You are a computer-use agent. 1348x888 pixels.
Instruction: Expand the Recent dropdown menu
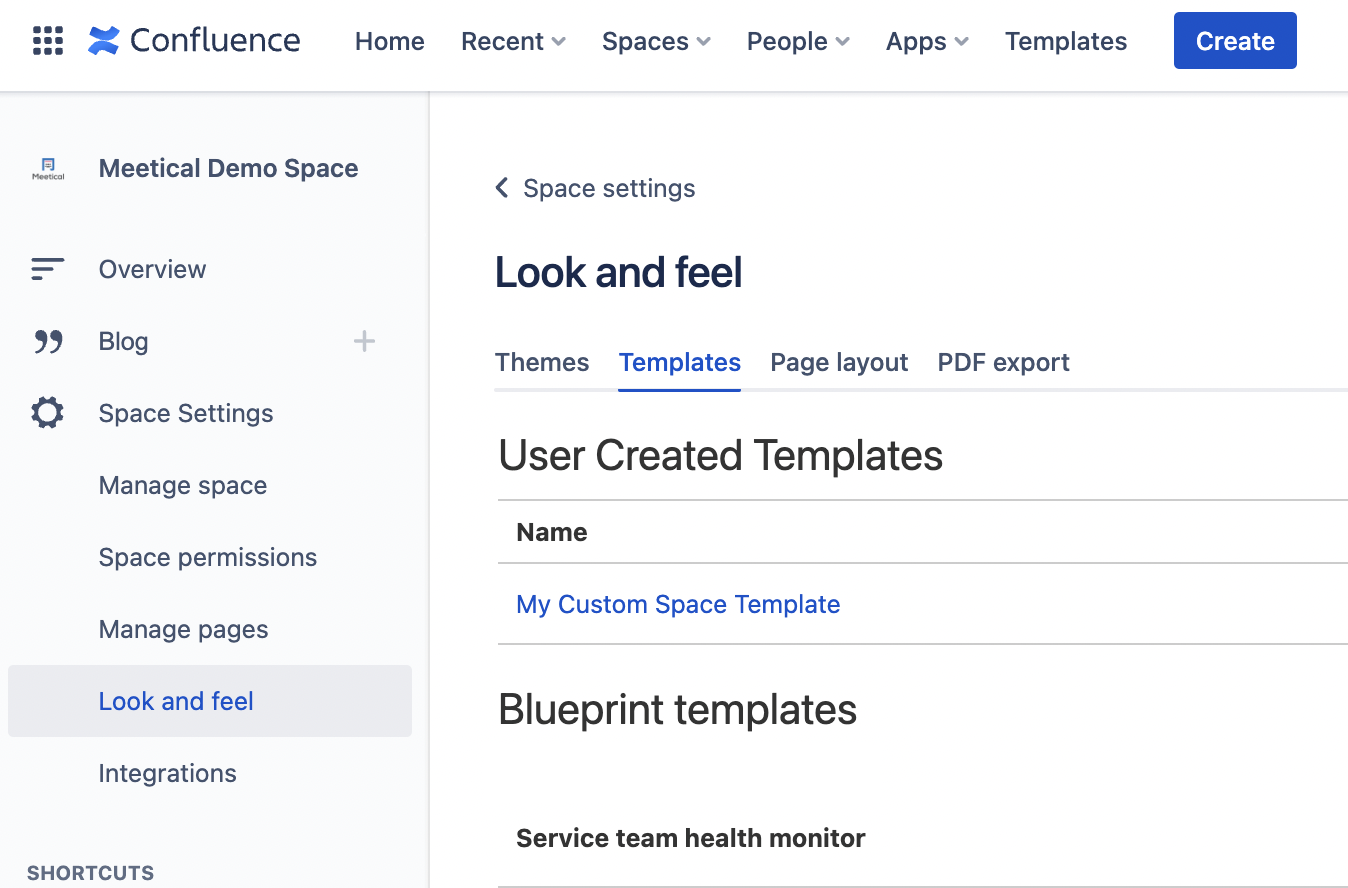coord(513,41)
